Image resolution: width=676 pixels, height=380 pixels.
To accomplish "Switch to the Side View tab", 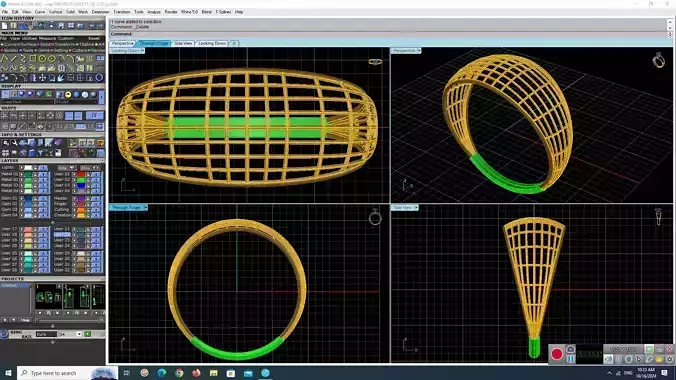I will pyautogui.click(x=183, y=43).
